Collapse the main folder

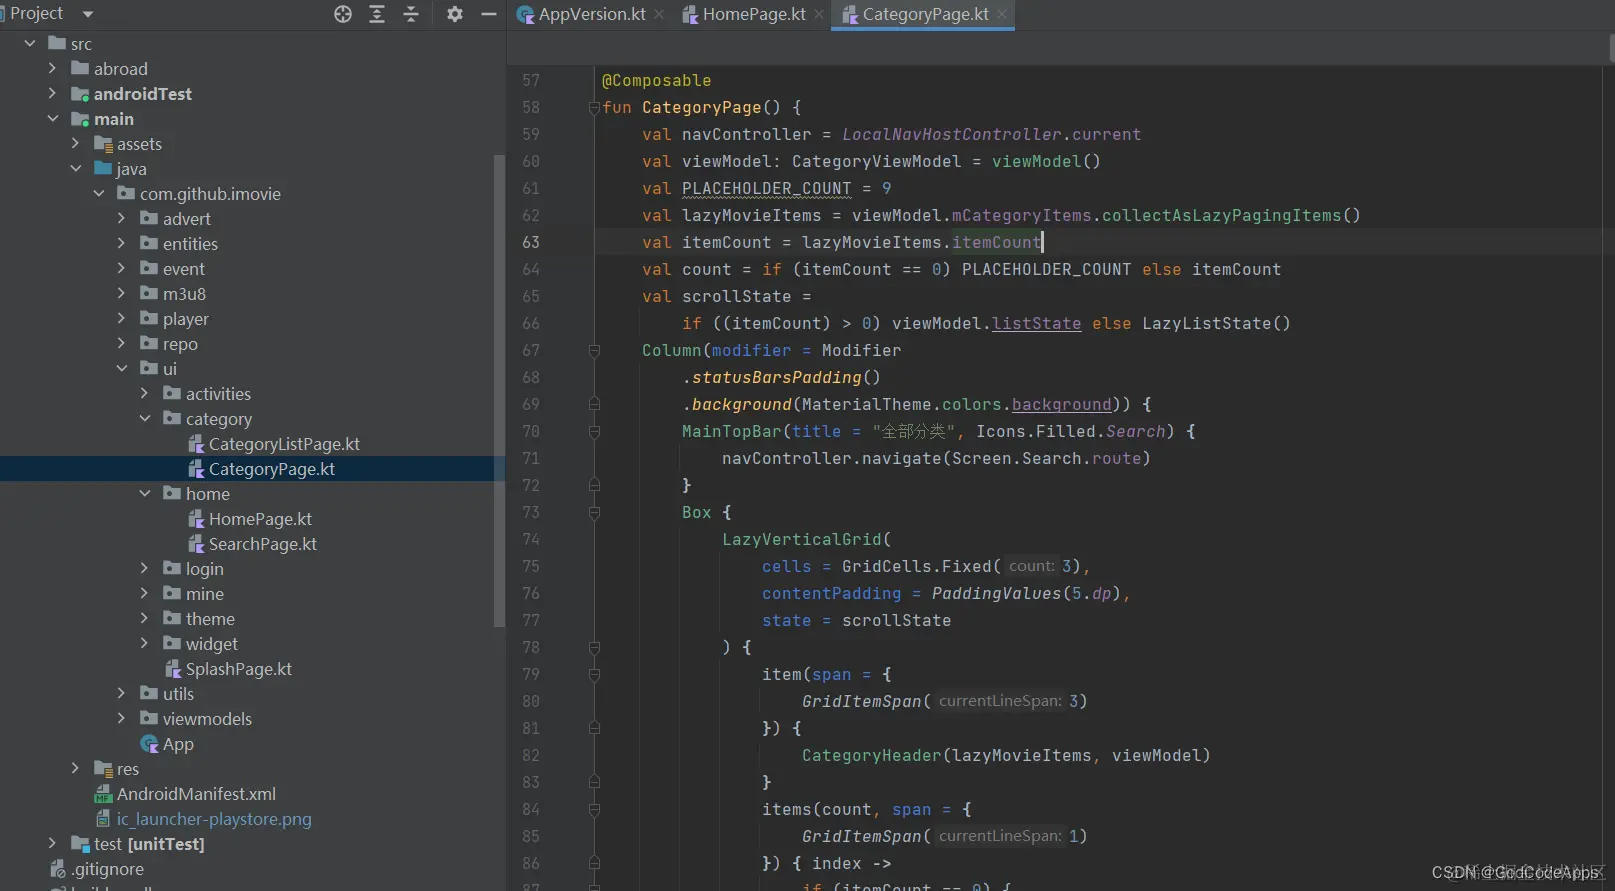pos(53,118)
